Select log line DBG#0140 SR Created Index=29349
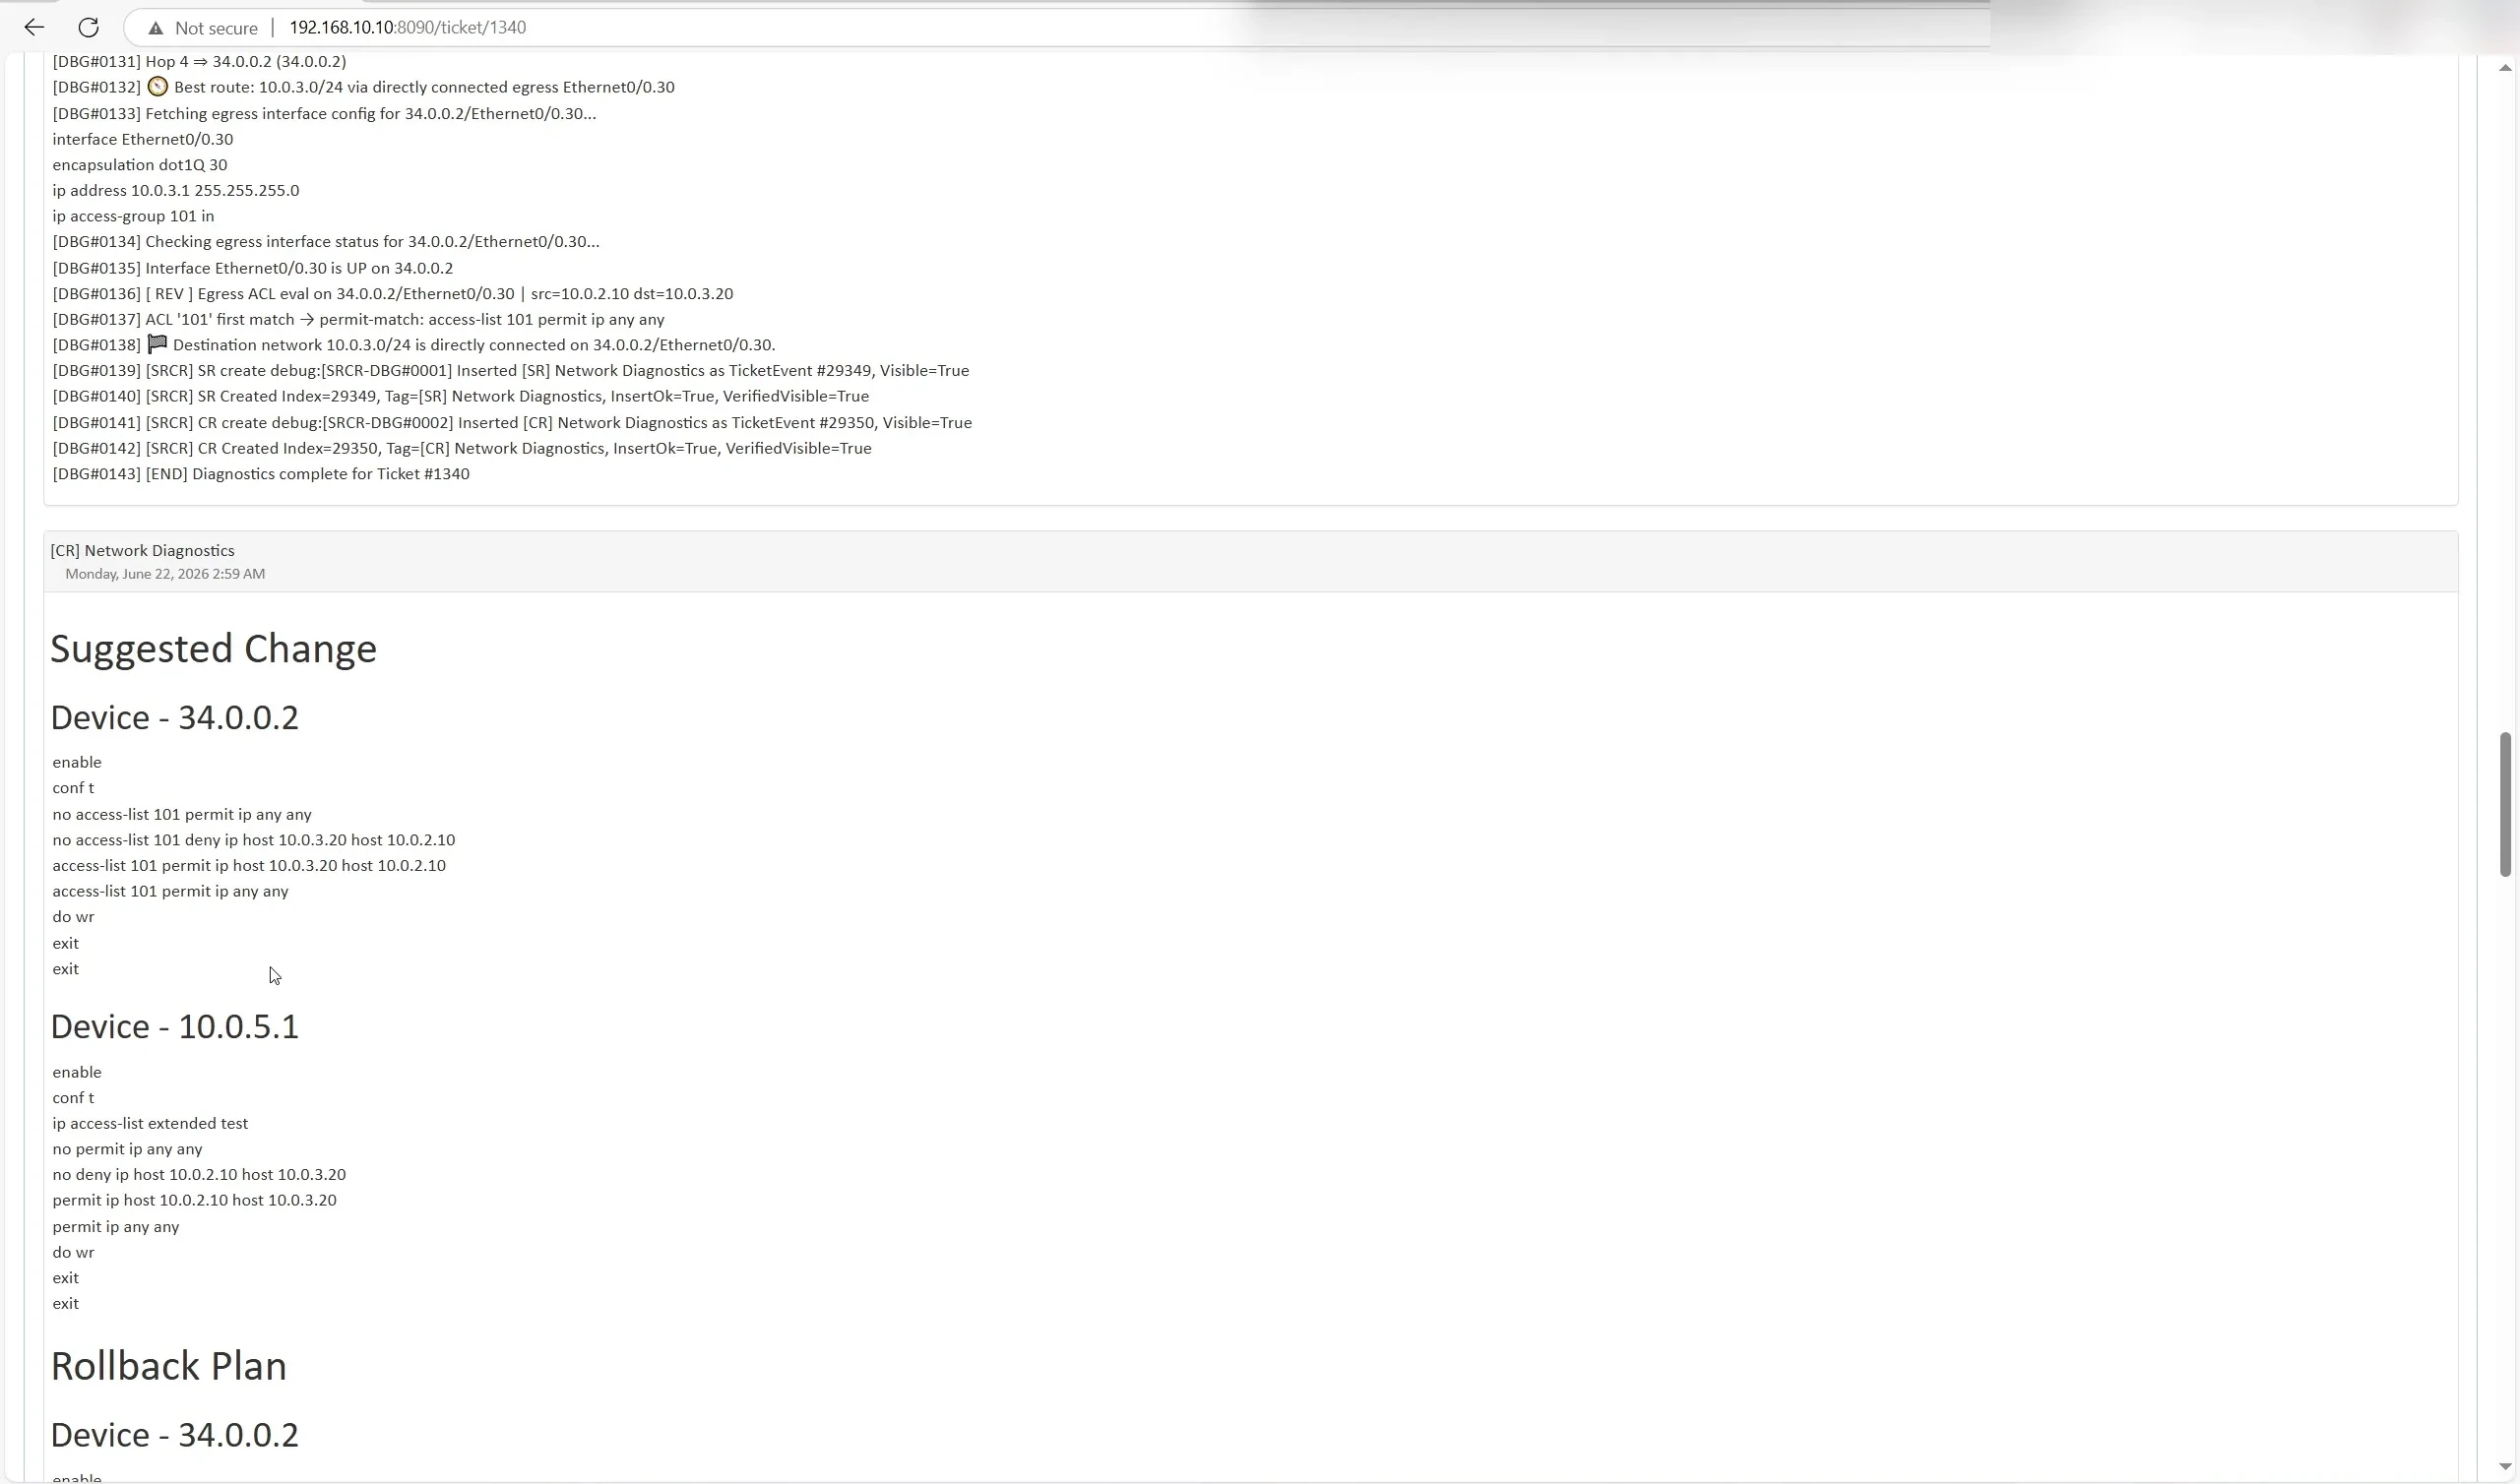The height and width of the screenshot is (1484, 2520). (x=460, y=396)
